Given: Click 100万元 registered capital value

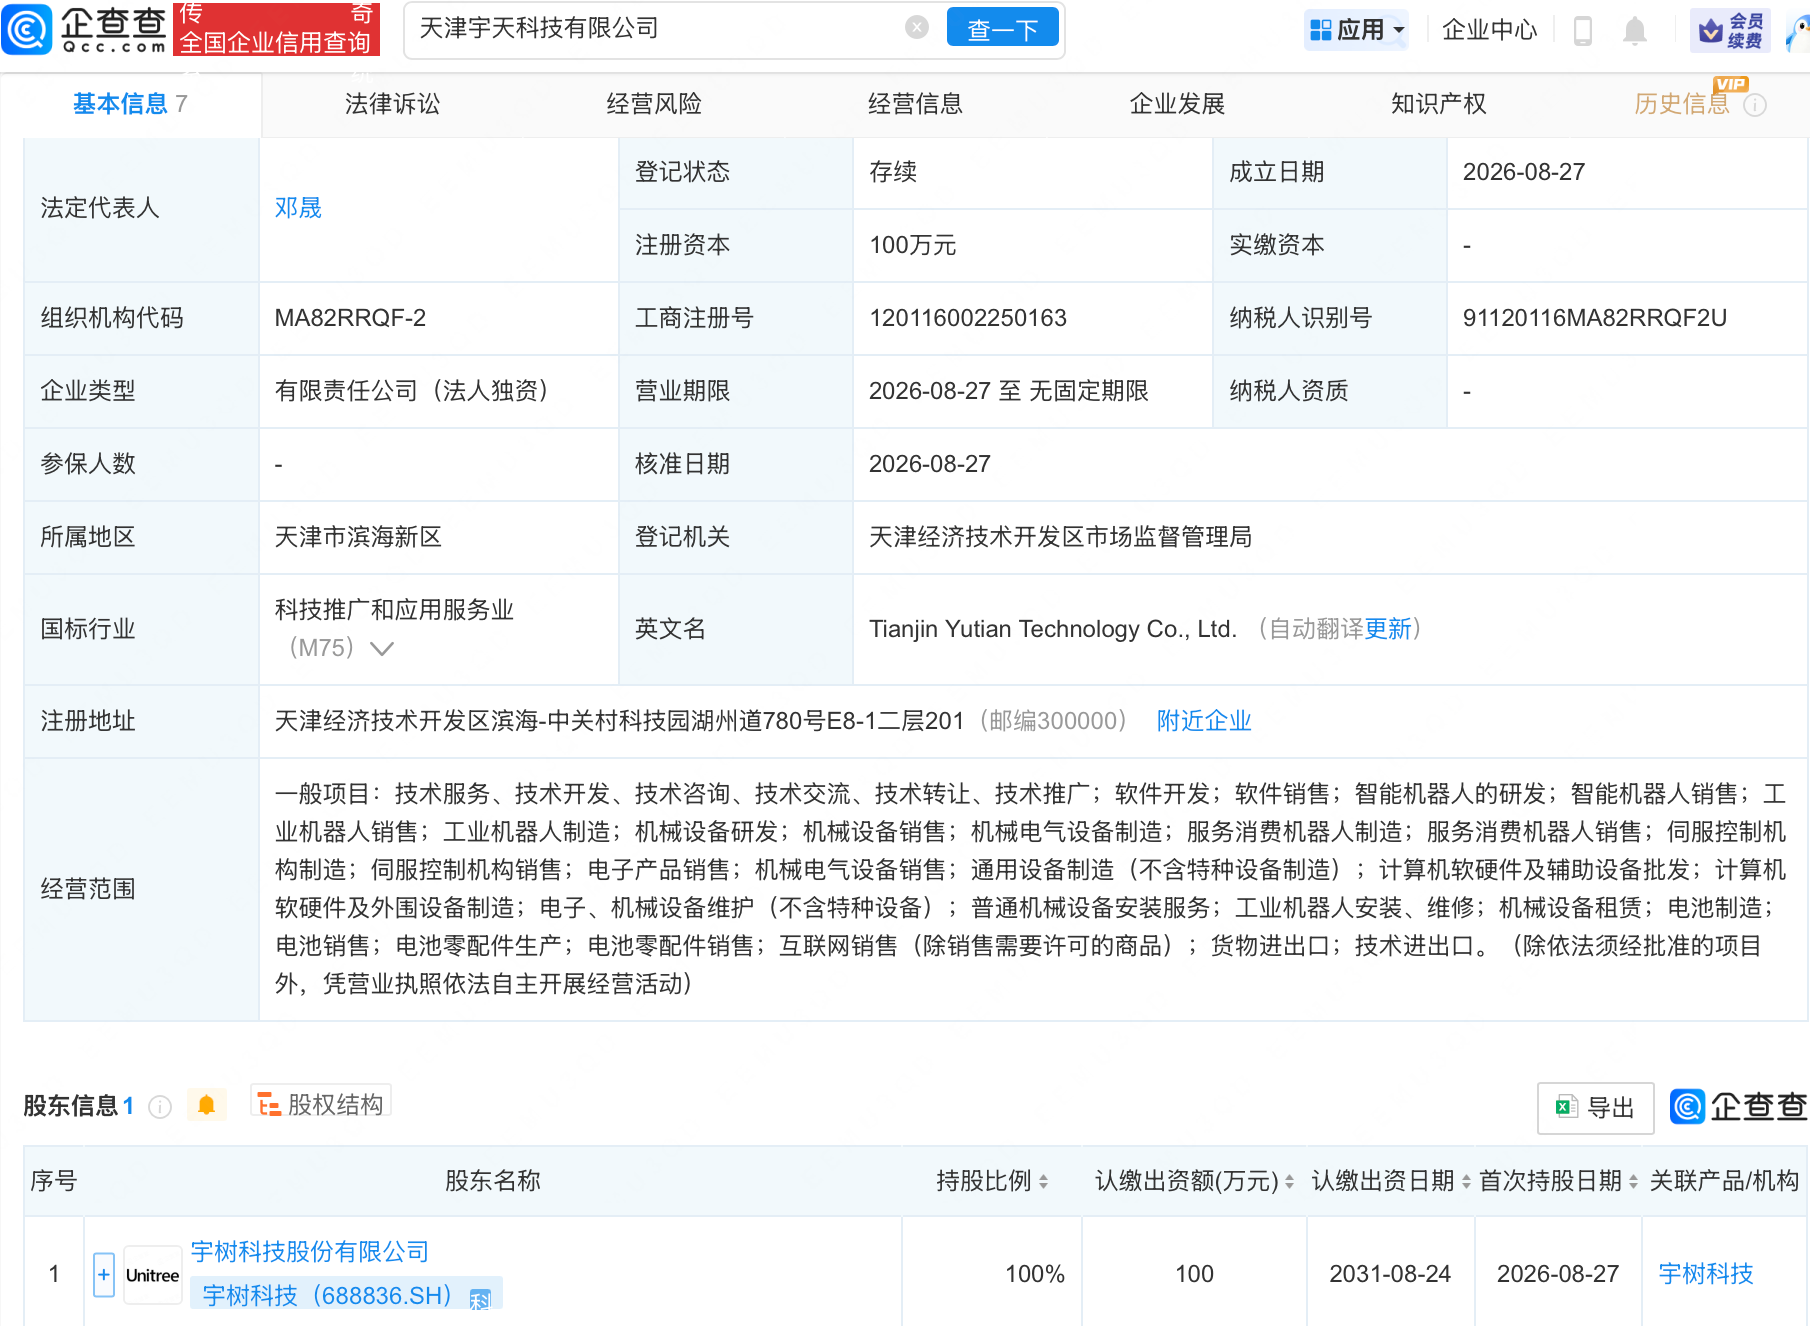Looking at the screenshot, I should [x=913, y=245].
